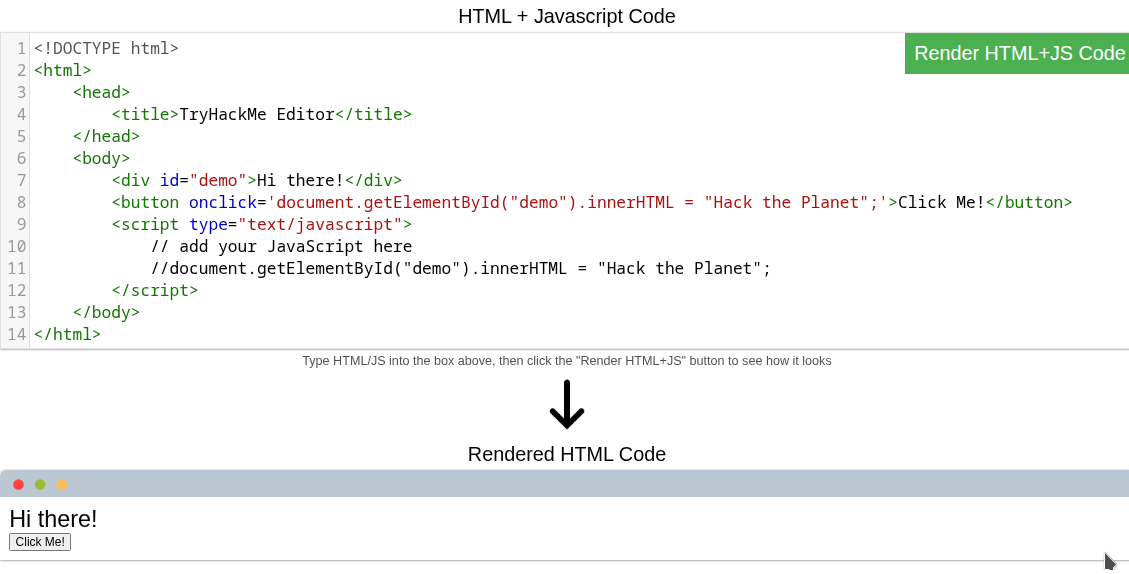The width and height of the screenshot is (1129, 574).
Task: Click the yellow dot in the mock browser bar
Action: 62,484
